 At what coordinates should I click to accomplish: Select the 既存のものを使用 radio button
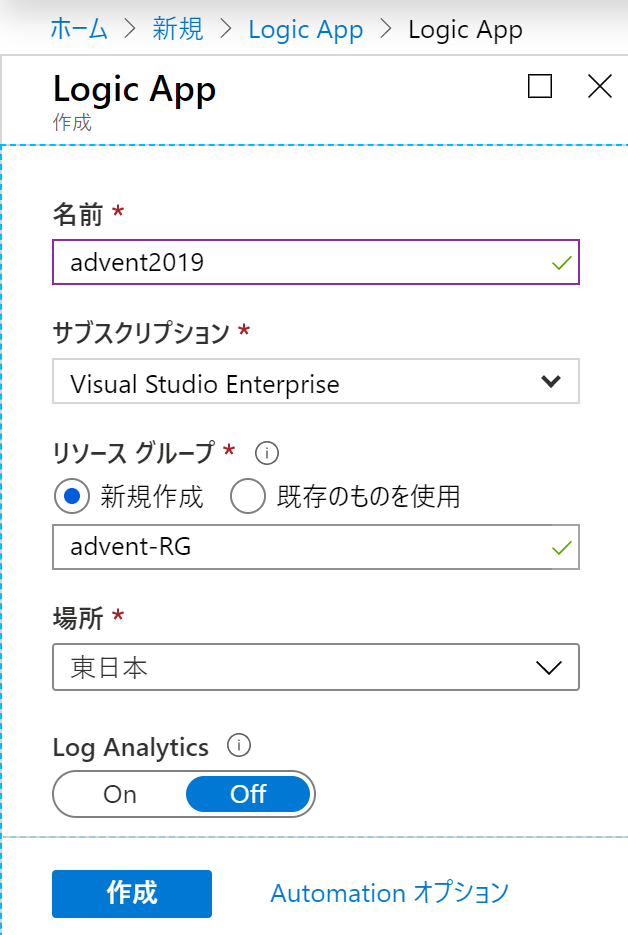248,496
